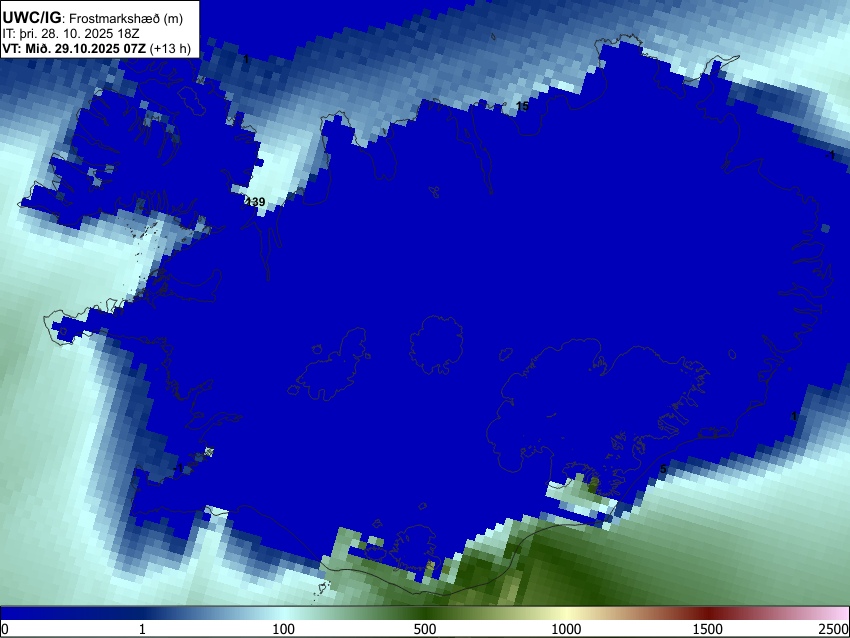Click the map value label 15
850x638 pixels.
pos(522,106)
